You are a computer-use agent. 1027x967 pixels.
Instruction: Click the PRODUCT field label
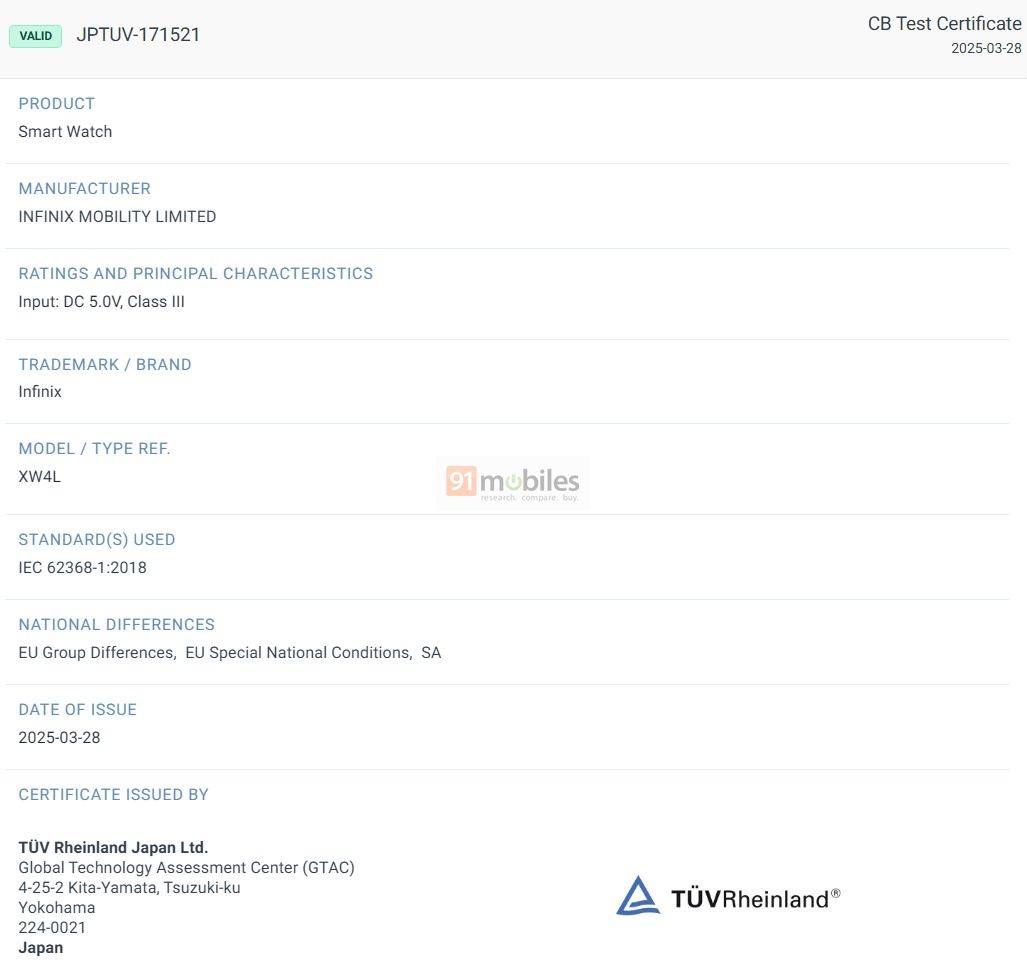click(x=57, y=104)
